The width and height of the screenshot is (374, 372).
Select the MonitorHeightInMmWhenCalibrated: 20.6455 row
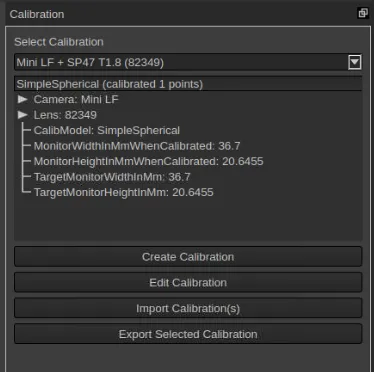pos(149,161)
